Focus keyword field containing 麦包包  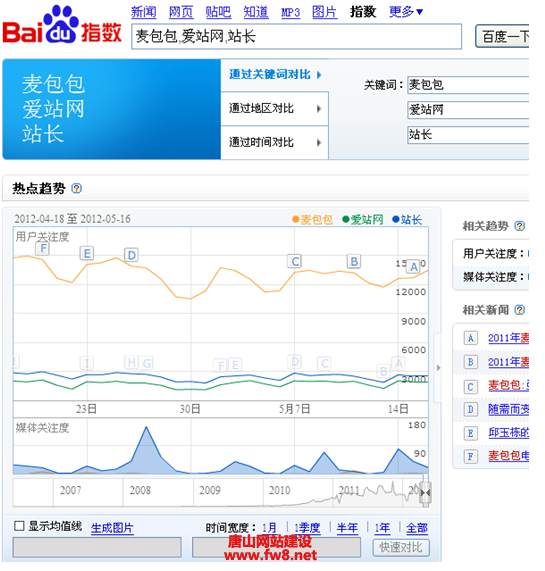click(x=468, y=85)
